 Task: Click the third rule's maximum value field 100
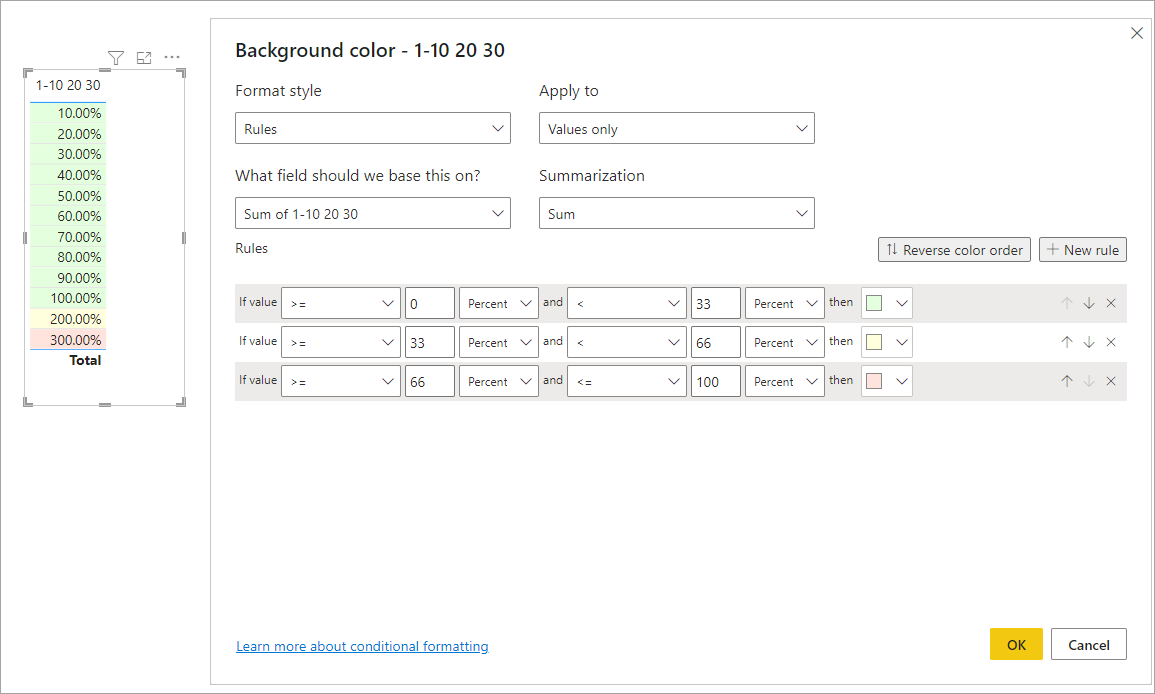pyautogui.click(x=715, y=381)
